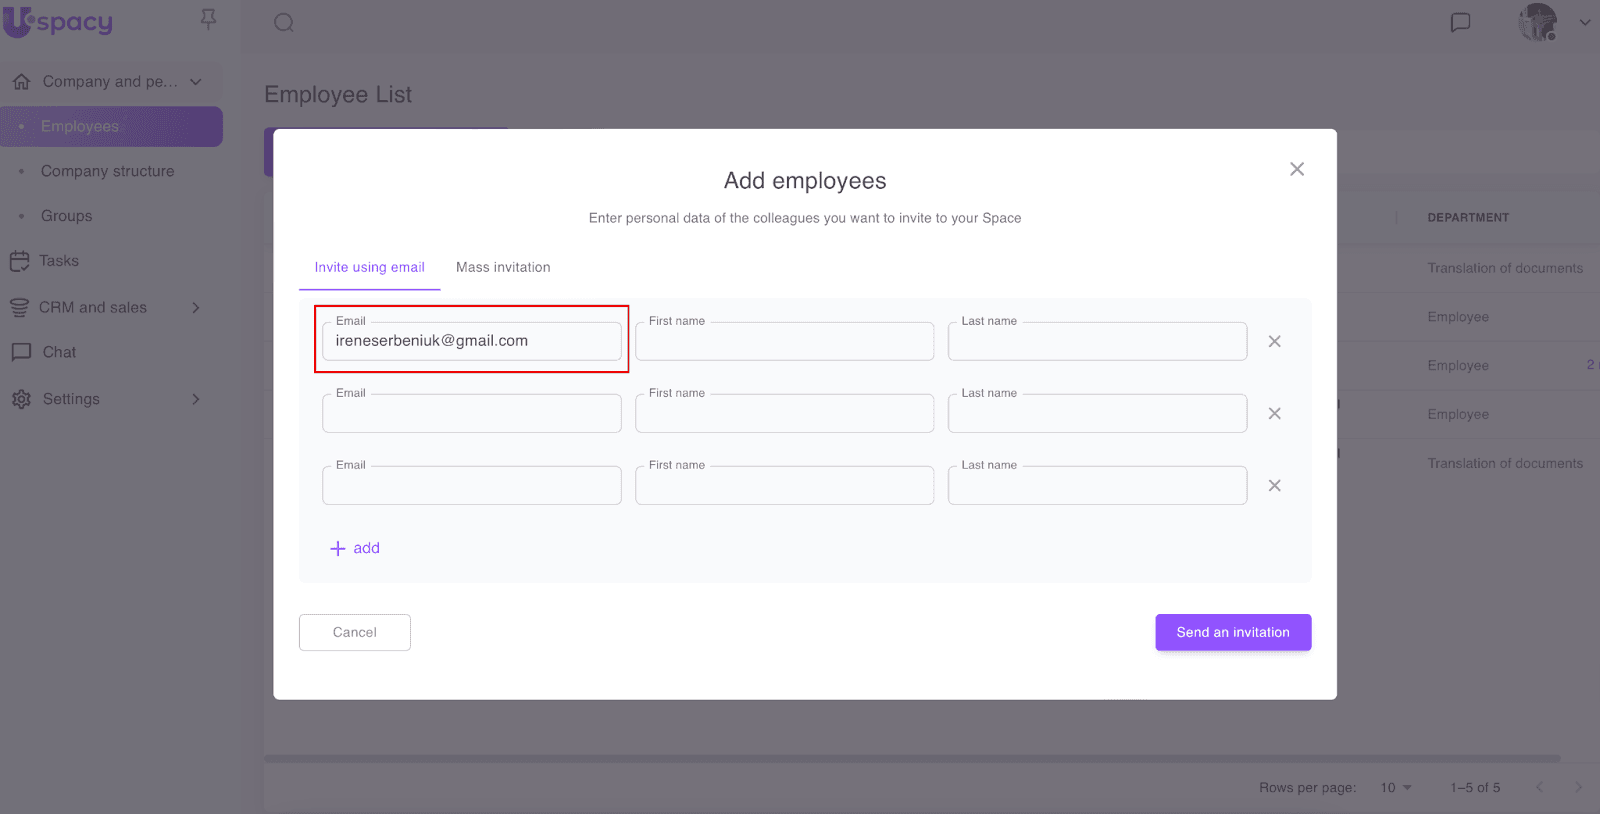Click the Uspacy logo

coord(58,22)
